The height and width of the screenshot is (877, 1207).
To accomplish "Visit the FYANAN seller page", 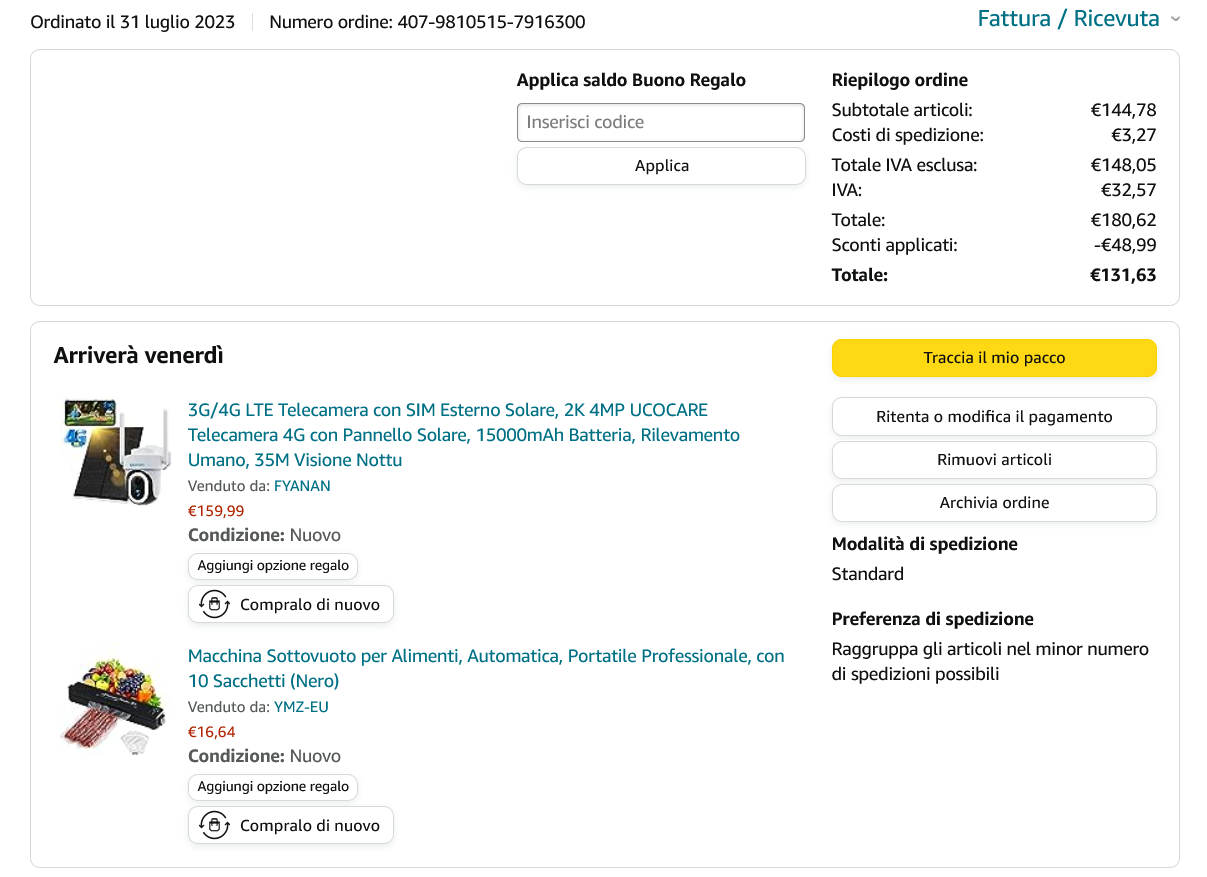I will (302, 486).
